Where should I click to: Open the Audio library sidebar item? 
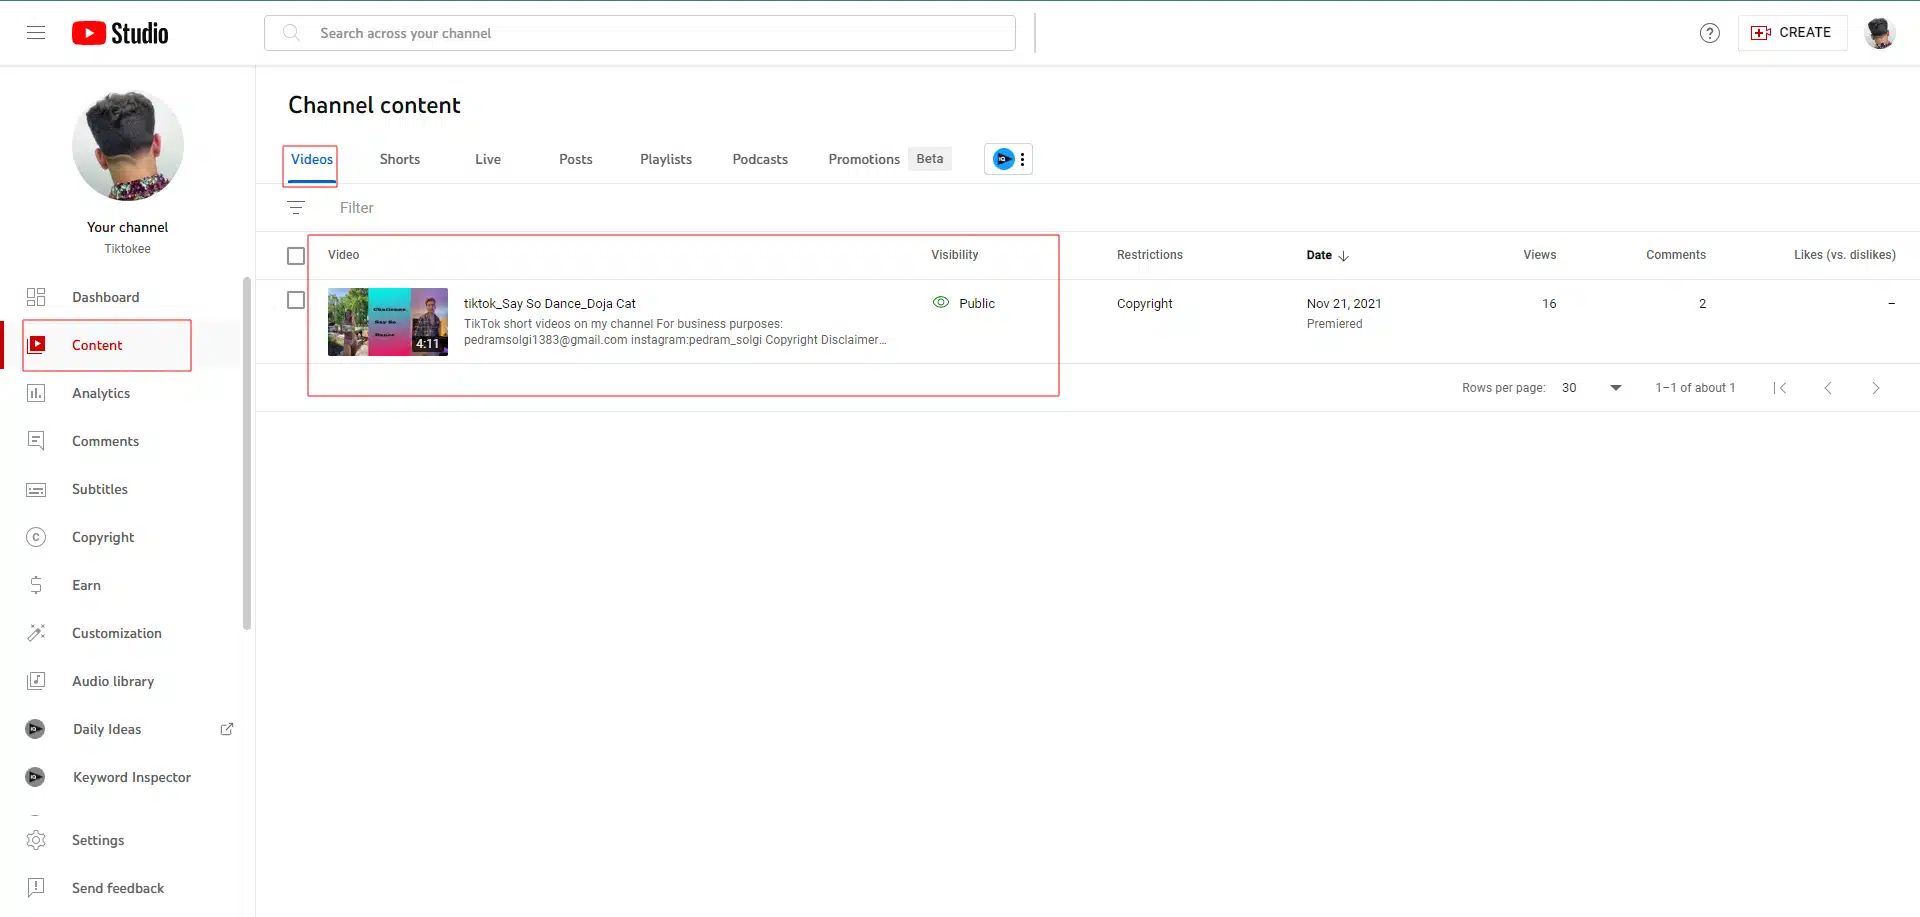(112, 681)
